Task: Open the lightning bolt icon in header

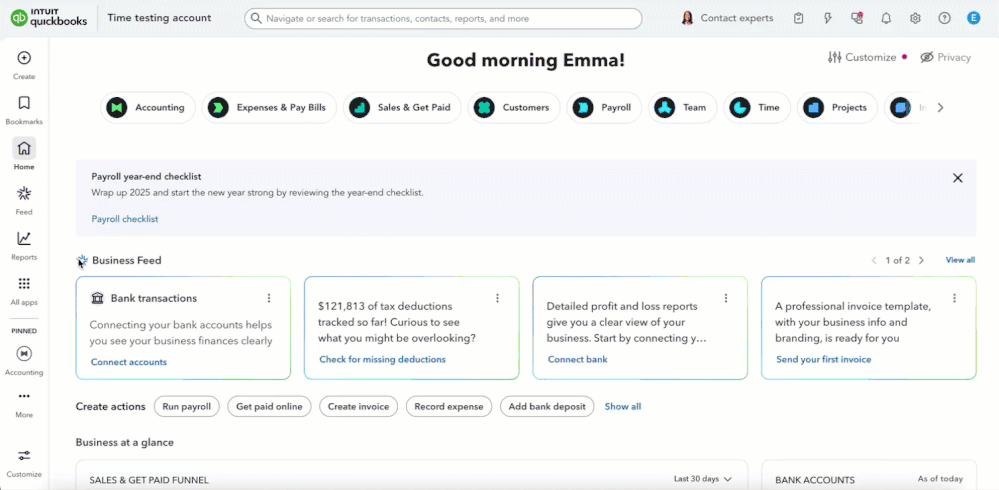Action: click(x=828, y=18)
